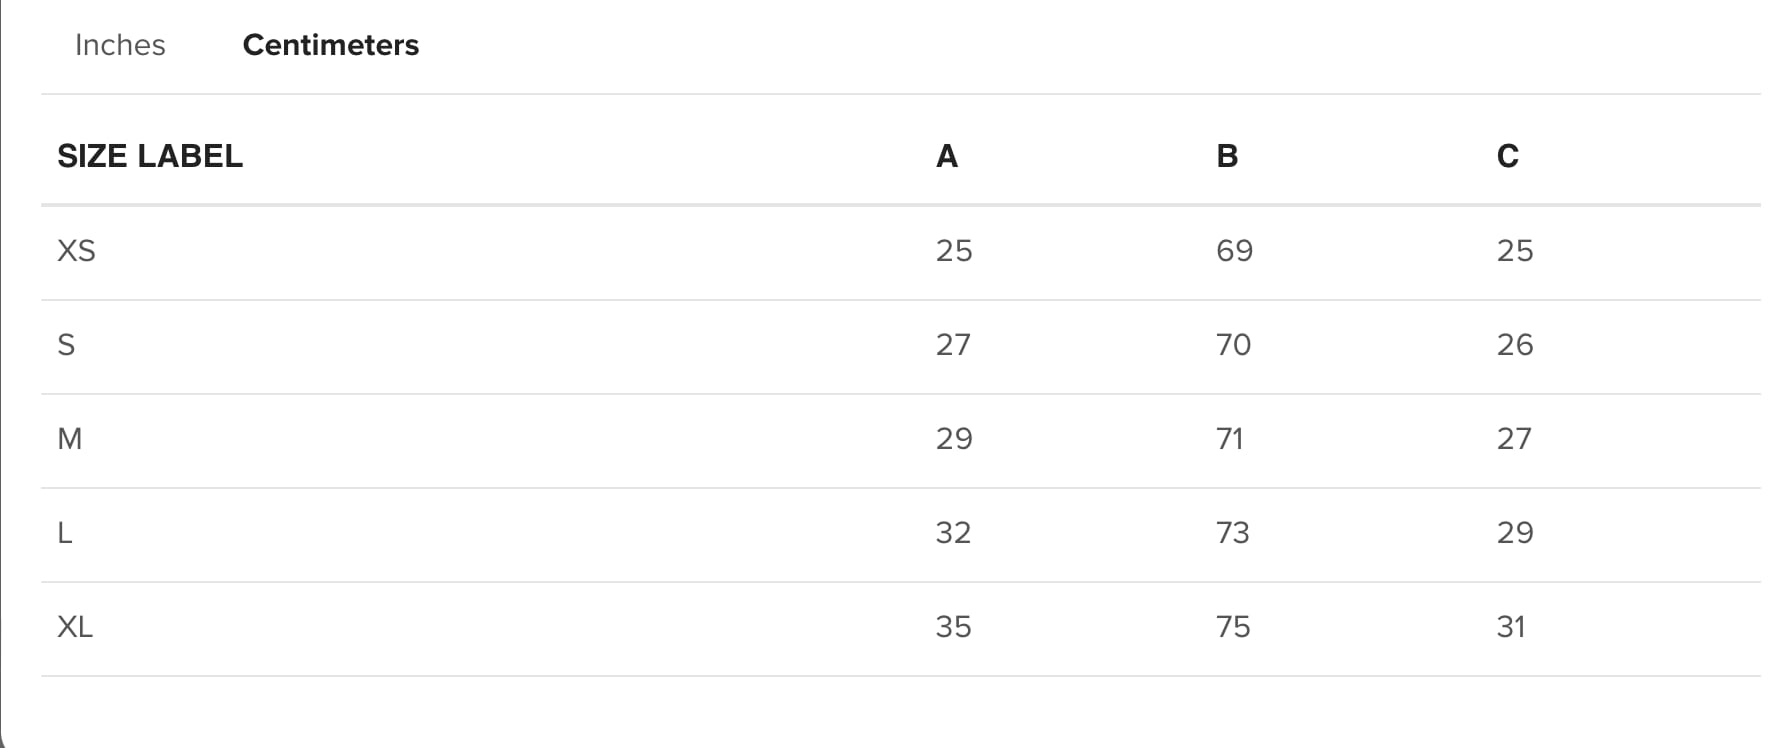The width and height of the screenshot is (1770, 748).
Task: Click the B measurement 70 for S
Action: pos(1233,345)
